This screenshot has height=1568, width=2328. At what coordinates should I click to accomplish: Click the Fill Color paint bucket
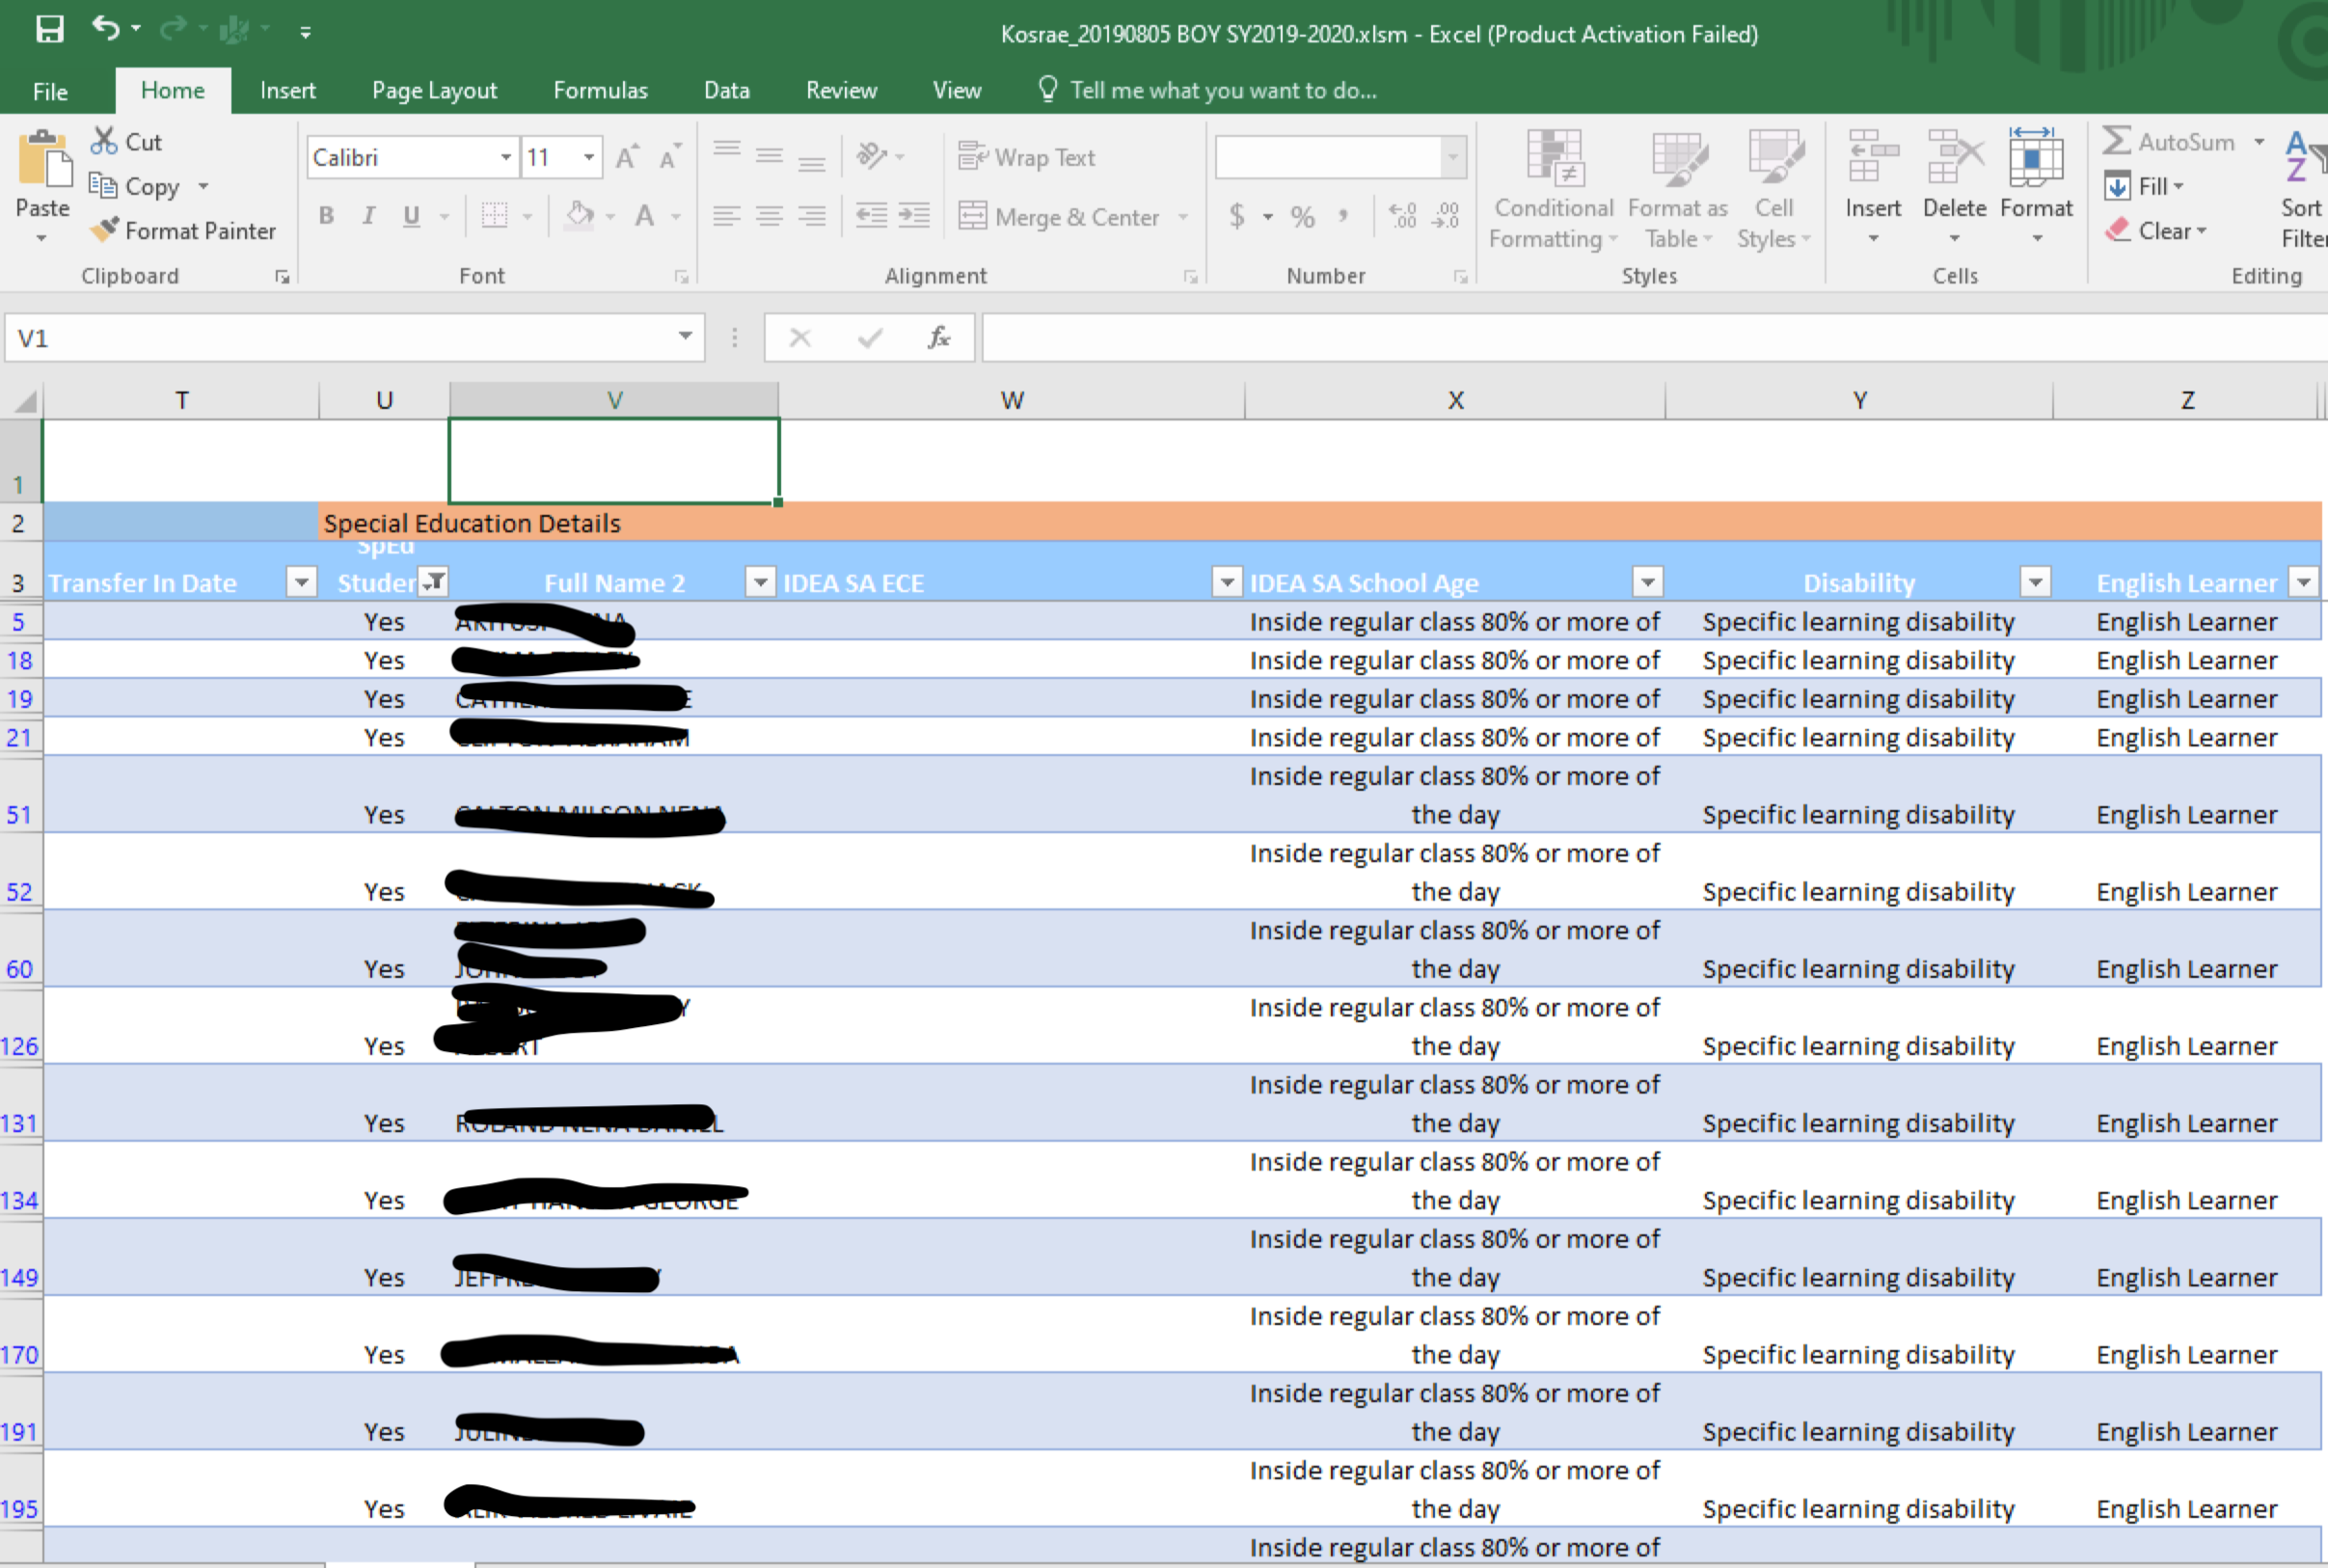tap(580, 216)
